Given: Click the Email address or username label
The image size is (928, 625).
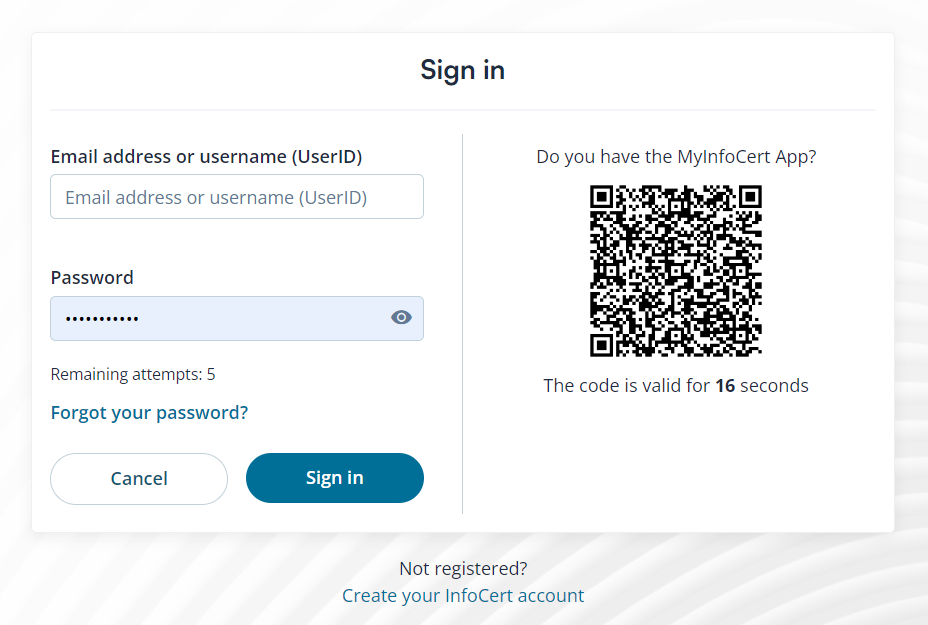Looking at the screenshot, I should point(206,157).
